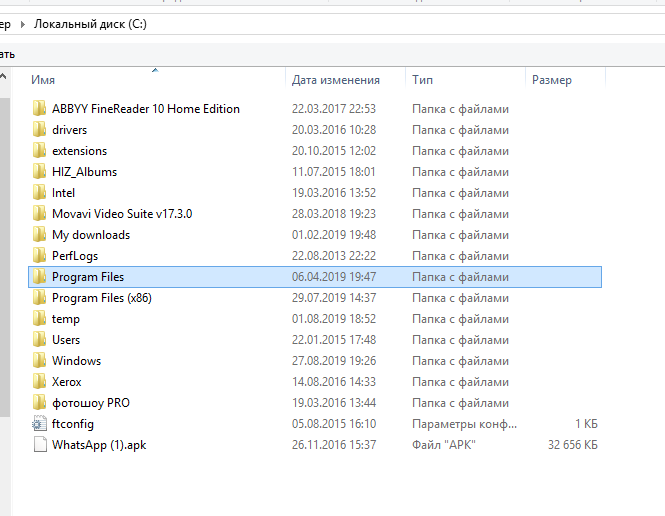Click the WhatsApp (1).apk file icon

click(39, 444)
